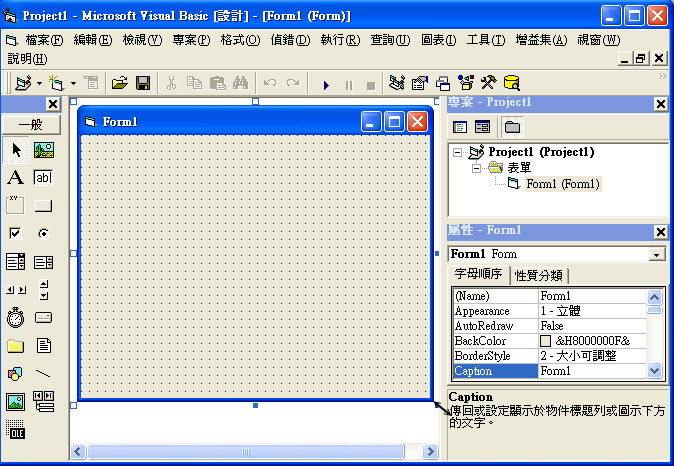This screenshot has width=674, height=466.
Task: Select the Label tool (letter A)
Action: [16, 178]
